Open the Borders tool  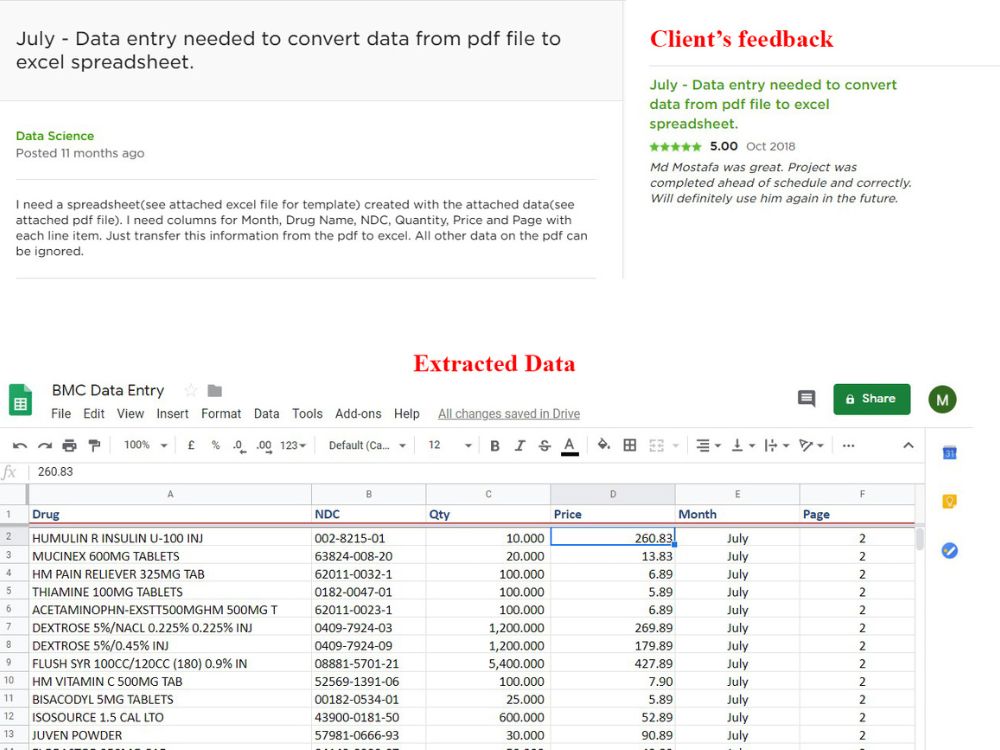point(629,445)
